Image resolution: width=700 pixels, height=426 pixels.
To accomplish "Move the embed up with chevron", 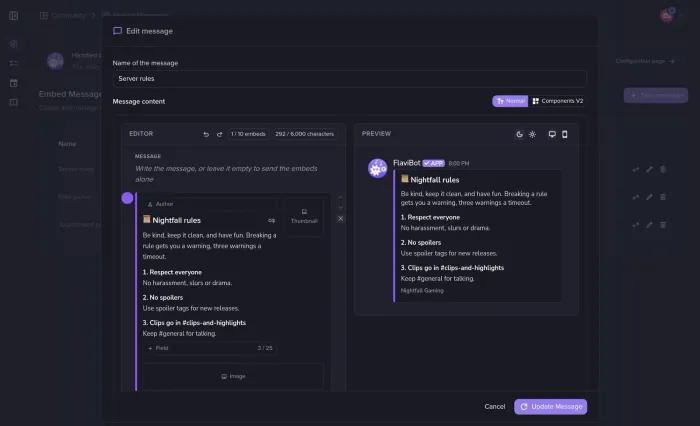I will (x=341, y=197).
